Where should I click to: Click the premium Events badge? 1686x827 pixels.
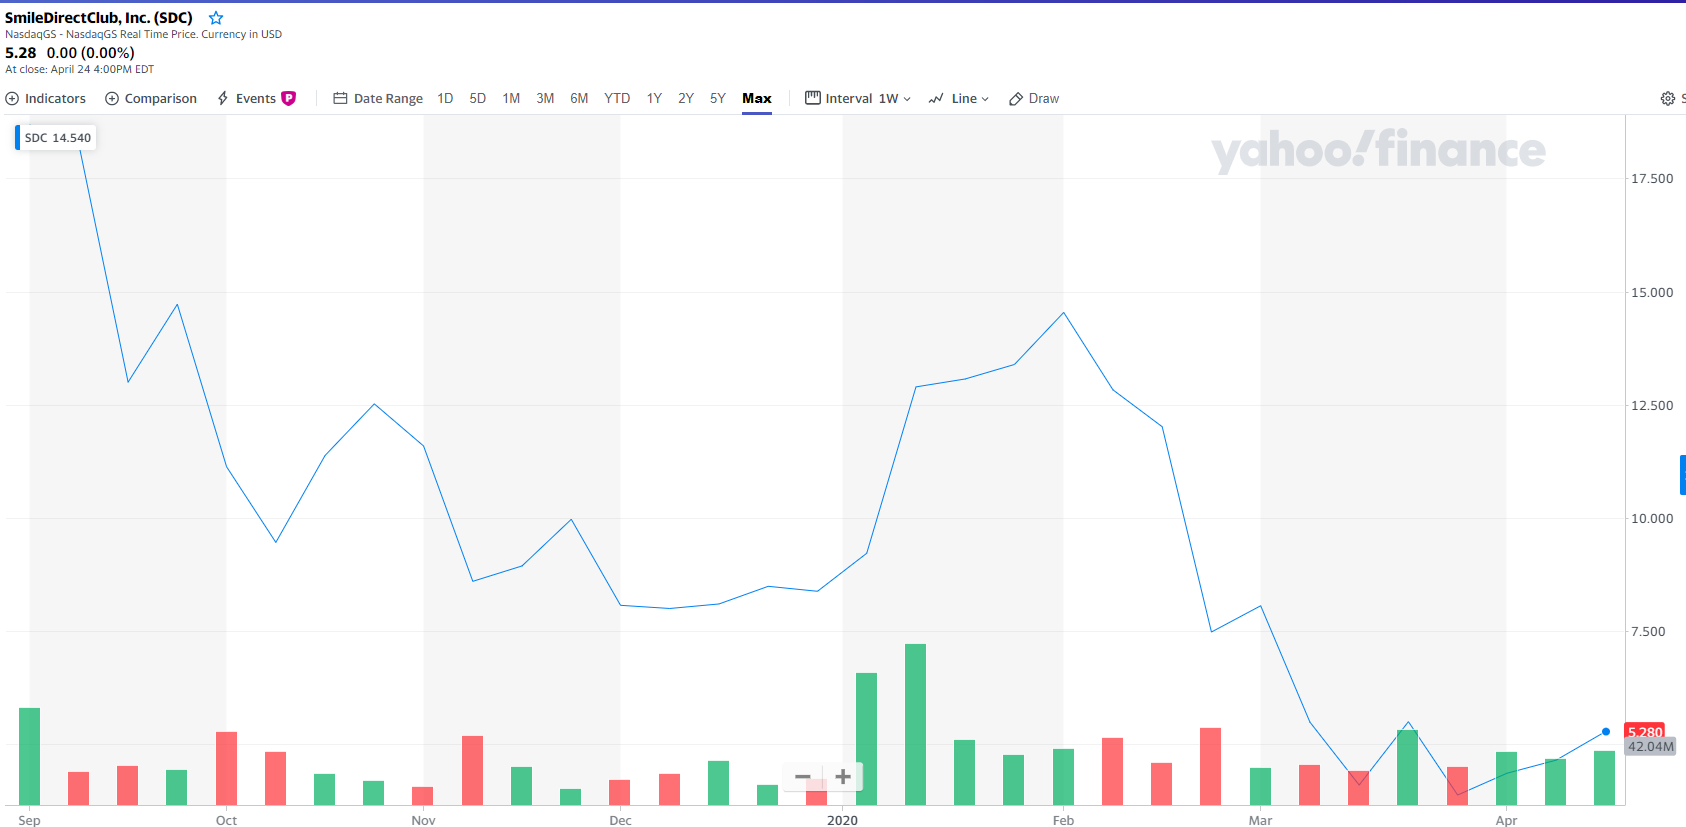pos(289,98)
